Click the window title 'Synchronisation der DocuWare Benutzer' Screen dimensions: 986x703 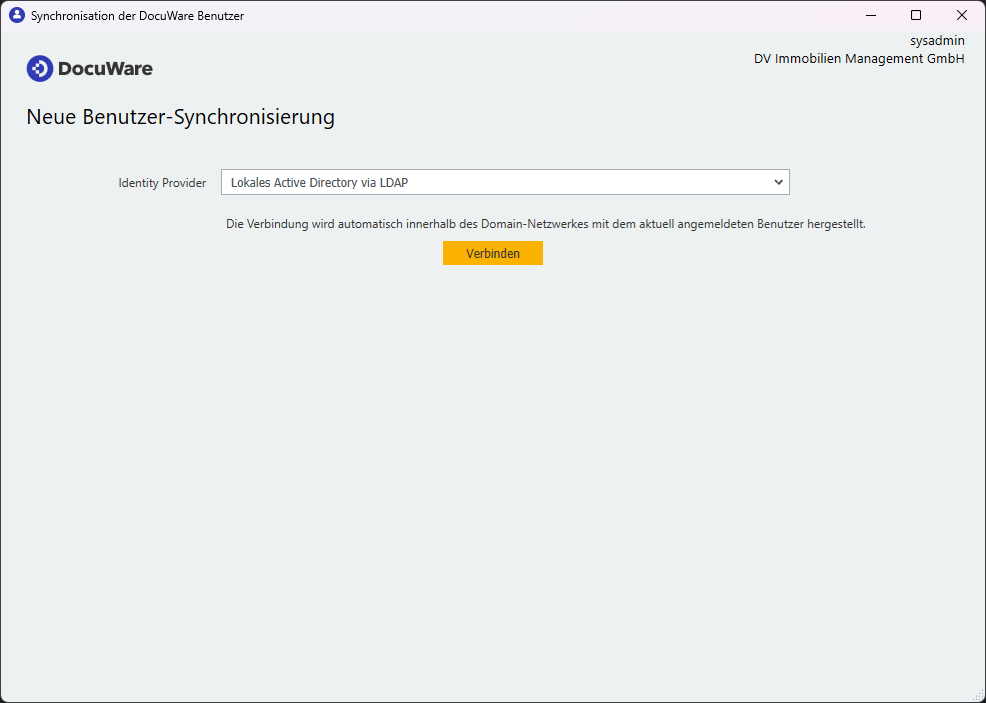pos(137,16)
